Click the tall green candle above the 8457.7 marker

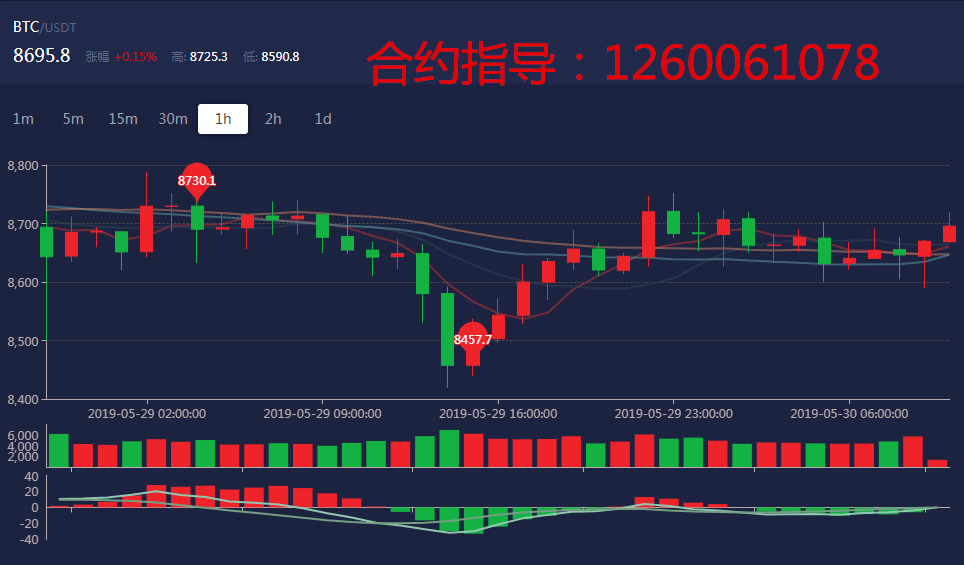(448, 330)
